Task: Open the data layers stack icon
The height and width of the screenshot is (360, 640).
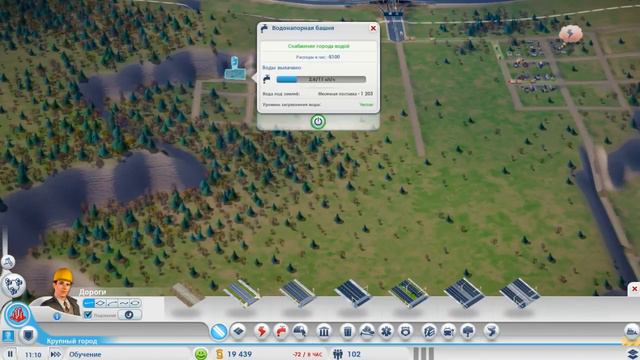Action: [x=633, y=353]
